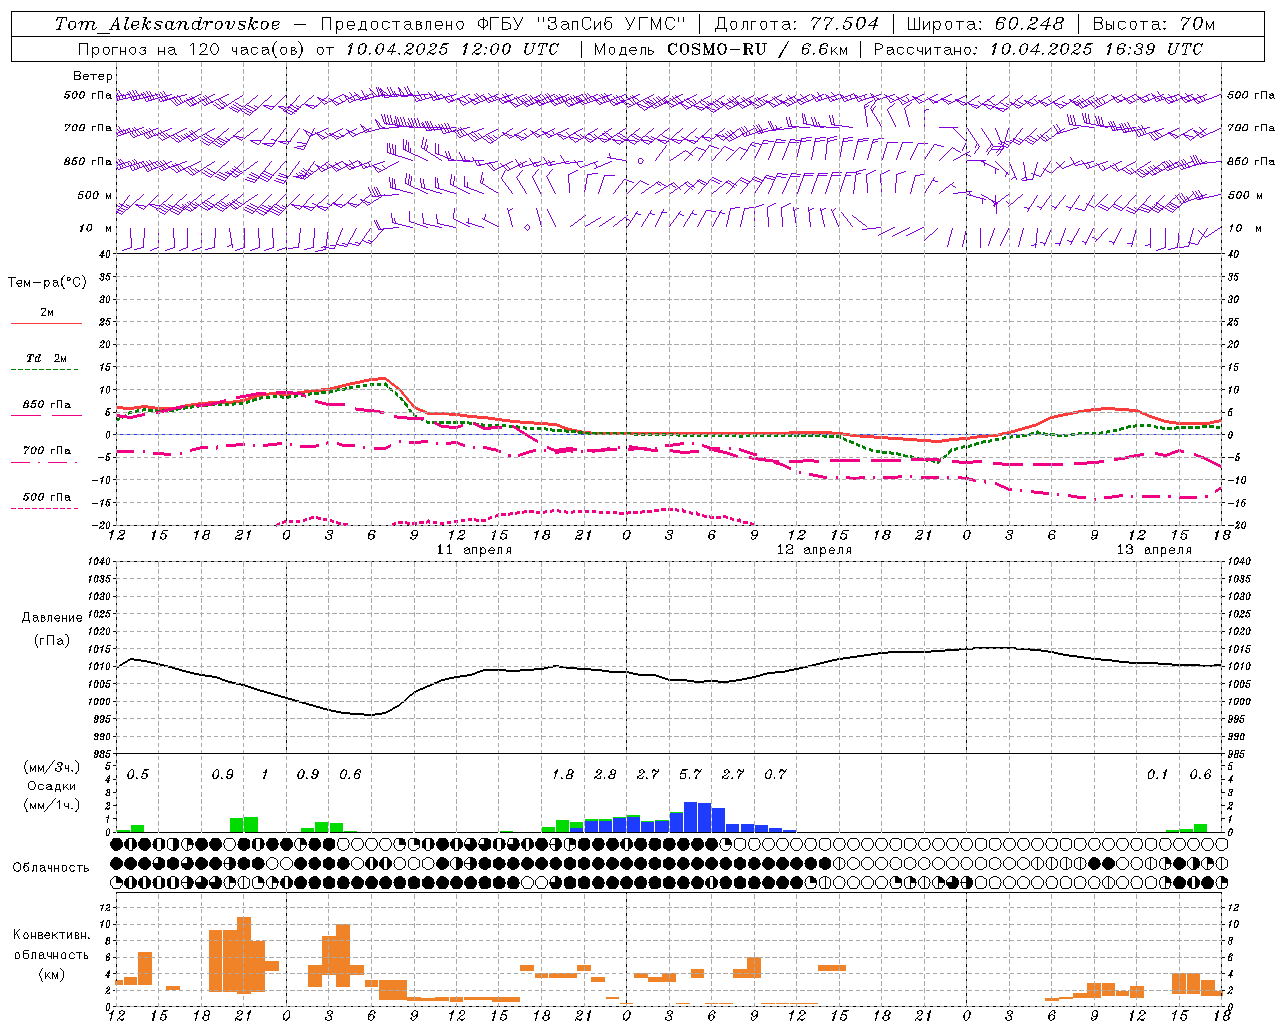
Task: Click the Конвективн. convective cloud label
Action: pos(51,935)
